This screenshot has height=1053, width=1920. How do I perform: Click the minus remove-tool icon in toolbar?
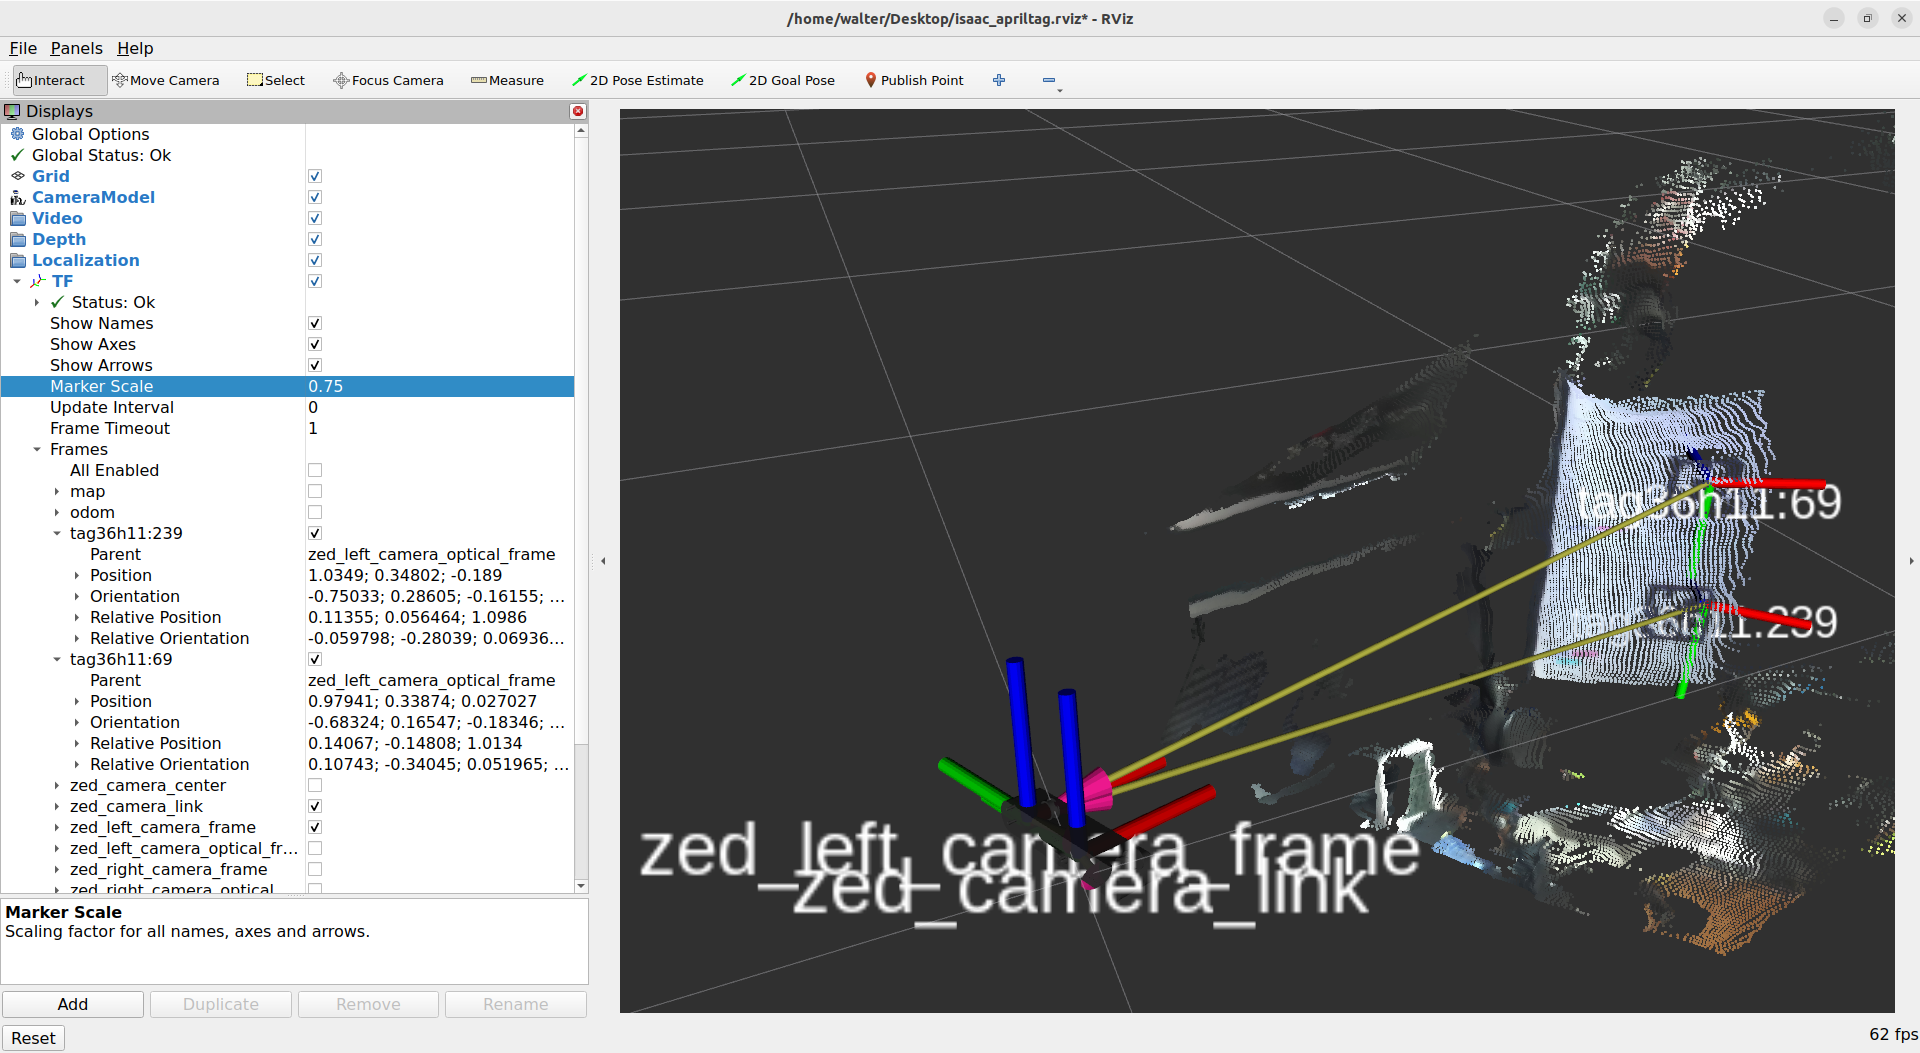(1049, 80)
